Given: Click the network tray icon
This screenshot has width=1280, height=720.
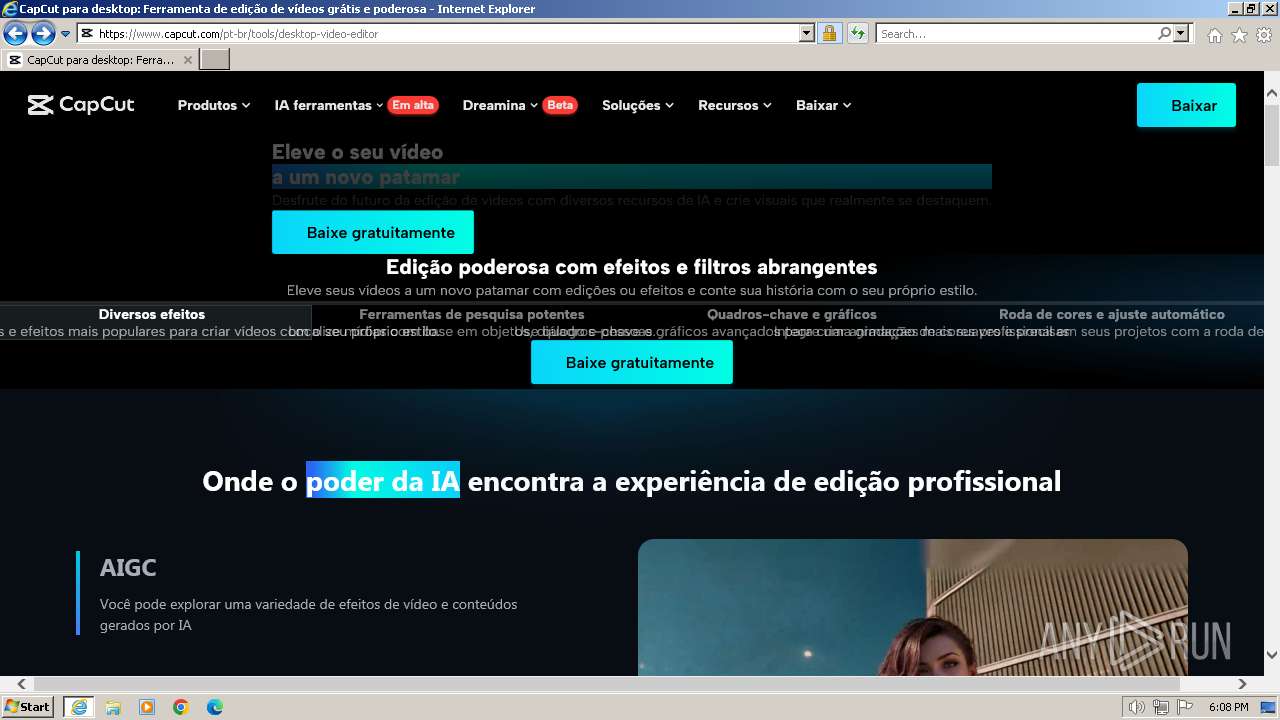Looking at the screenshot, I should tap(1160, 707).
